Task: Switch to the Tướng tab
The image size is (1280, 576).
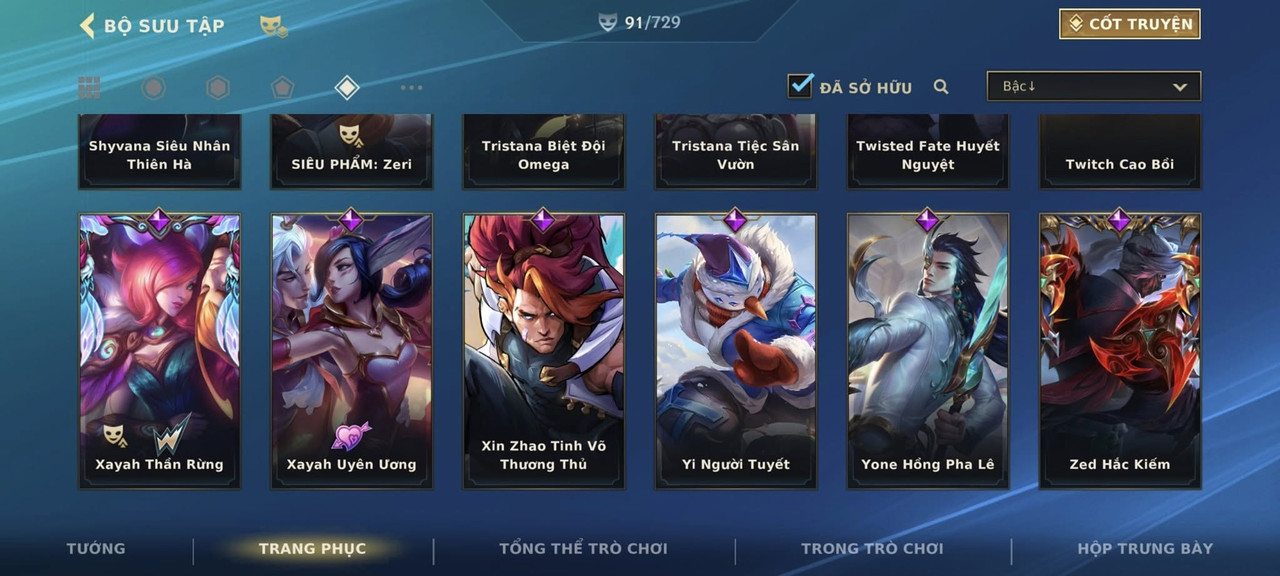Action: click(96, 548)
